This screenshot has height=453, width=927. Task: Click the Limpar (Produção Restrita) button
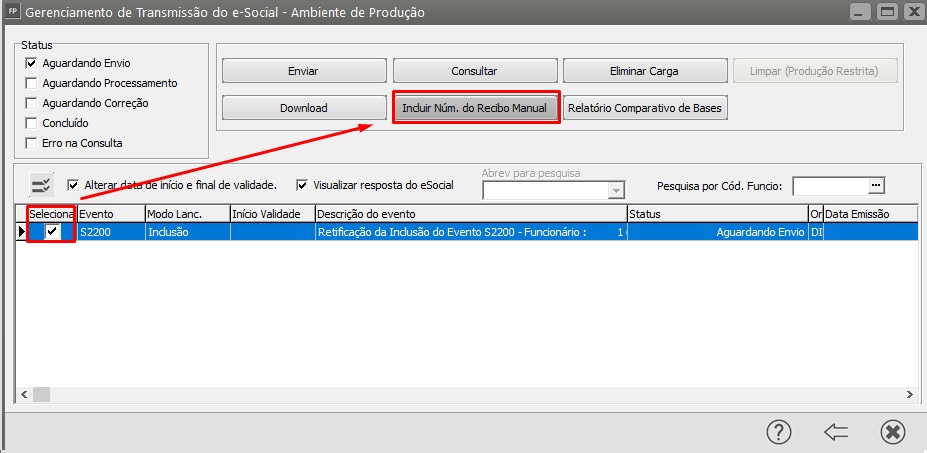pos(814,71)
